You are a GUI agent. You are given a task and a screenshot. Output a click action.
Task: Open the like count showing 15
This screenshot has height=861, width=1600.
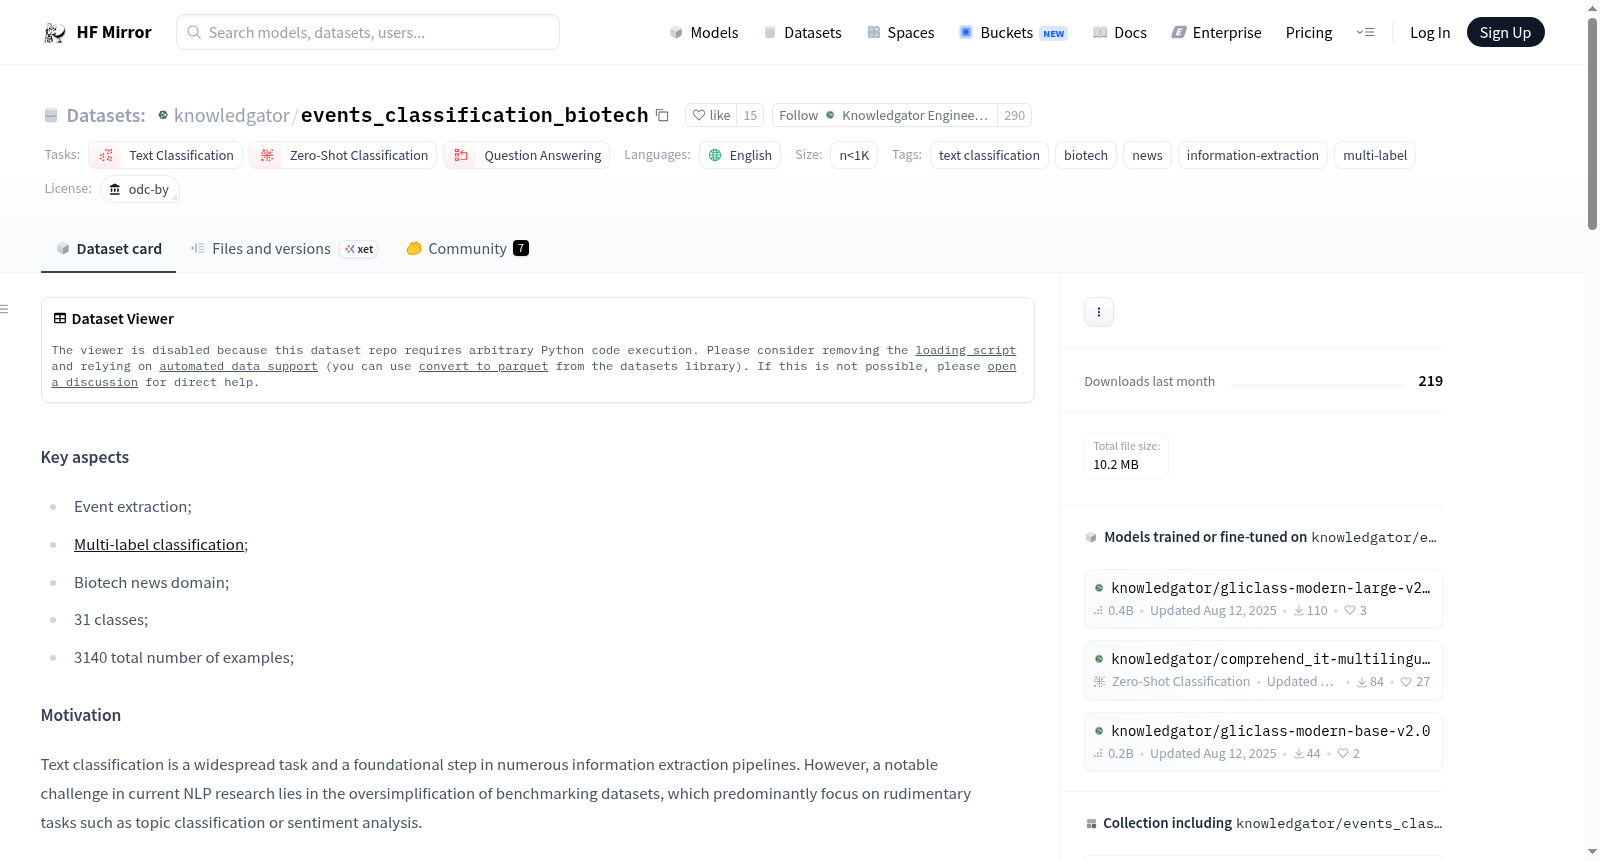pyautogui.click(x=750, y=115)
